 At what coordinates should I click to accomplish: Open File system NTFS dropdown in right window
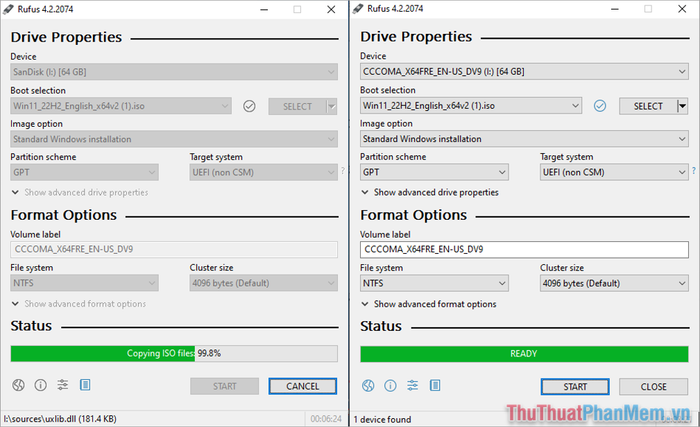pos(434,283)
